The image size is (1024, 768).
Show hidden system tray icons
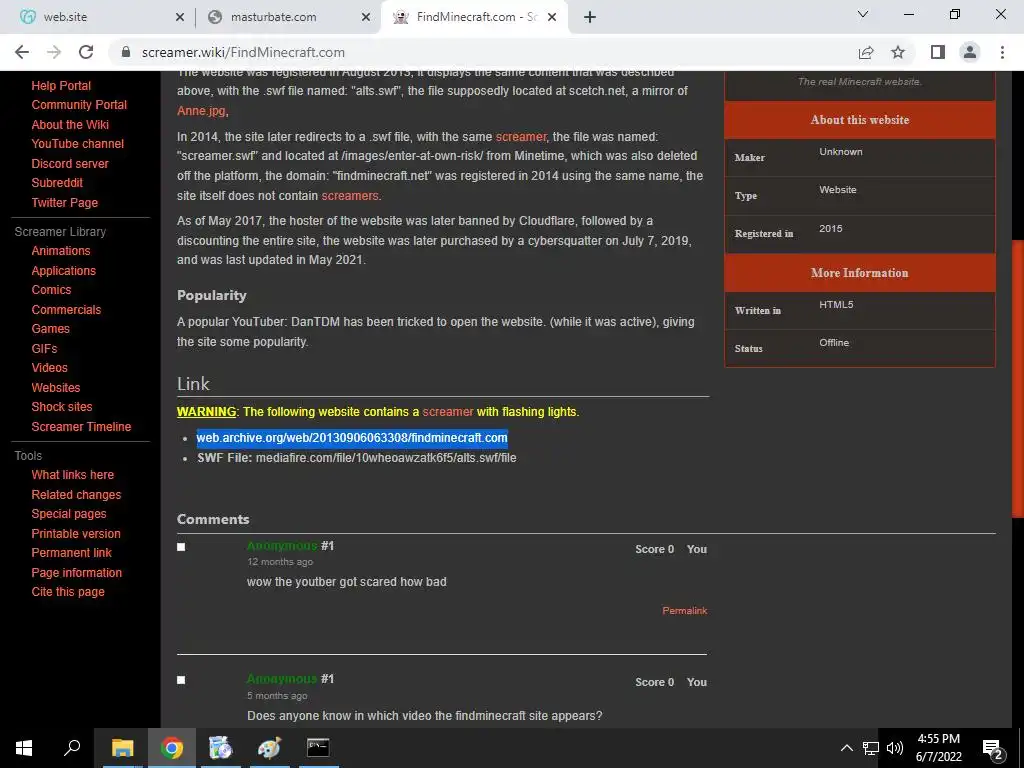846,748
